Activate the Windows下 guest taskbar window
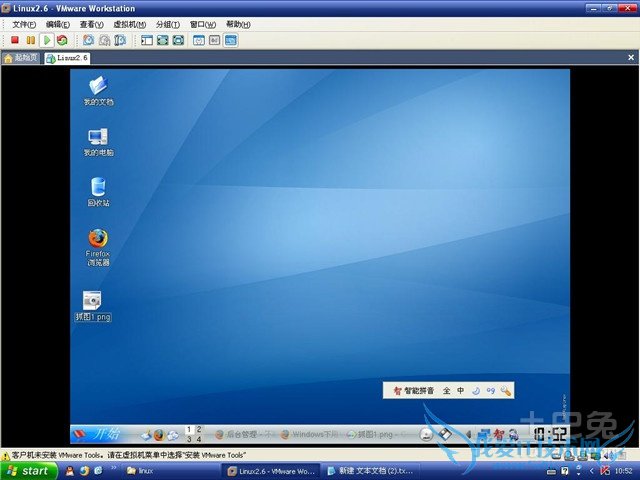Image resolution: width=640 pixels, height=480 pixels. 311,435
